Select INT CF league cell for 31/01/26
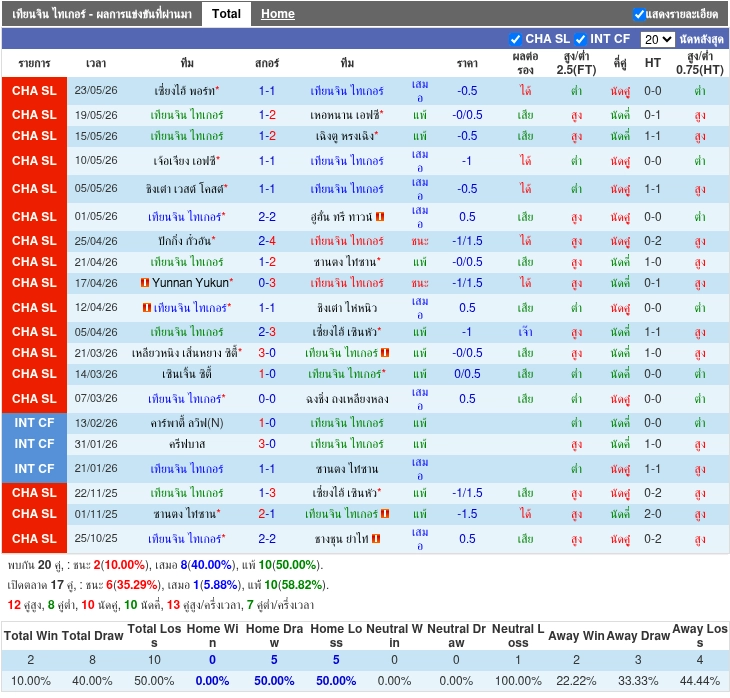The height and width of the screenshot is (698, 730). pyautogui.click(x=34, y=444)
